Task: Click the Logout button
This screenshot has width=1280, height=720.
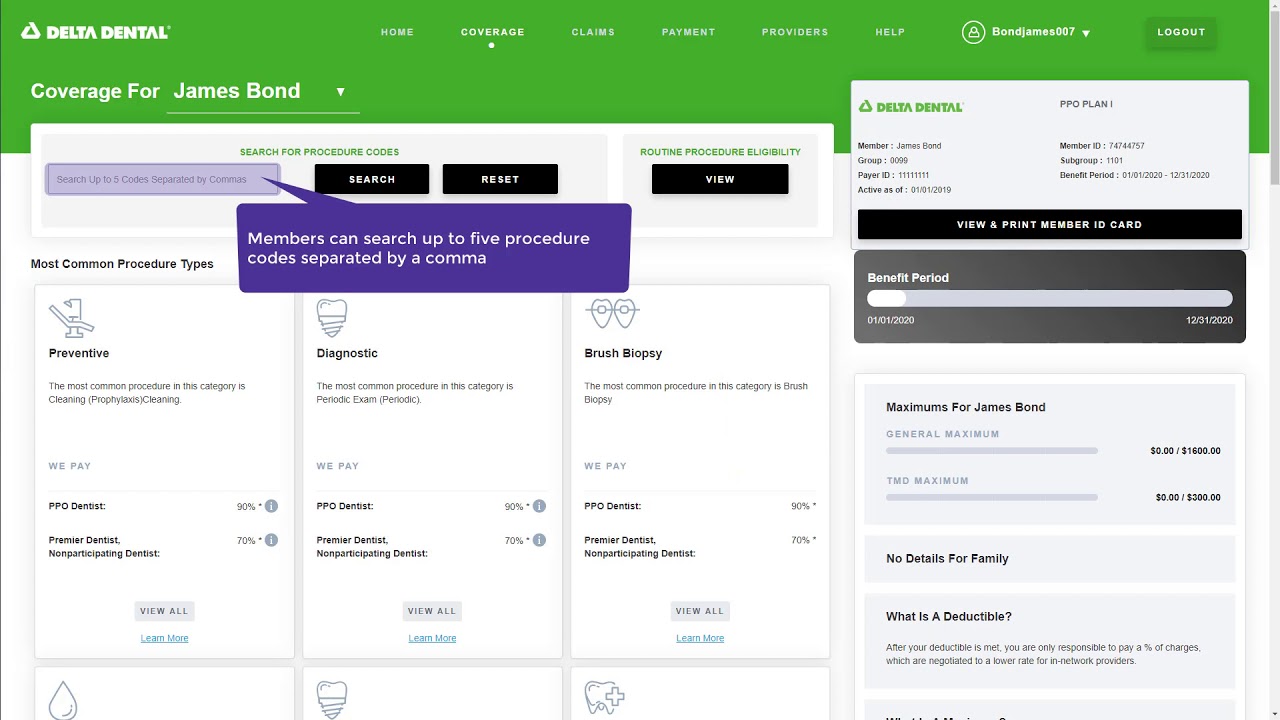Action: (x=1181, y=32)
